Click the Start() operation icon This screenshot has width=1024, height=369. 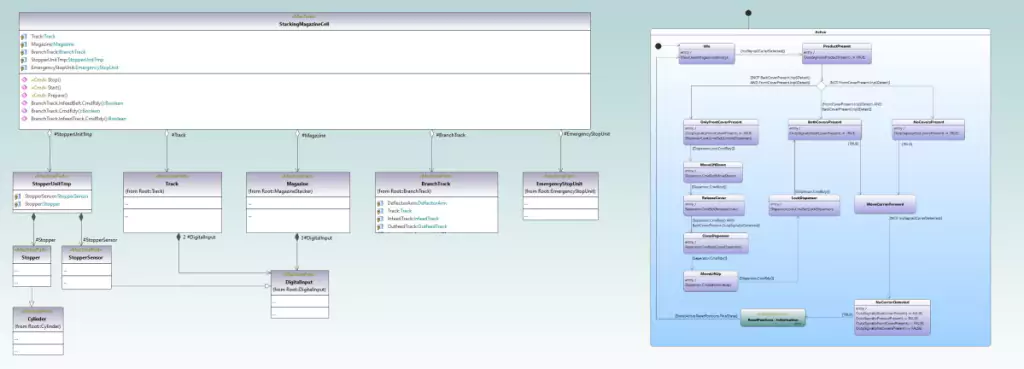pyautogui.click(x=24, y=88)
